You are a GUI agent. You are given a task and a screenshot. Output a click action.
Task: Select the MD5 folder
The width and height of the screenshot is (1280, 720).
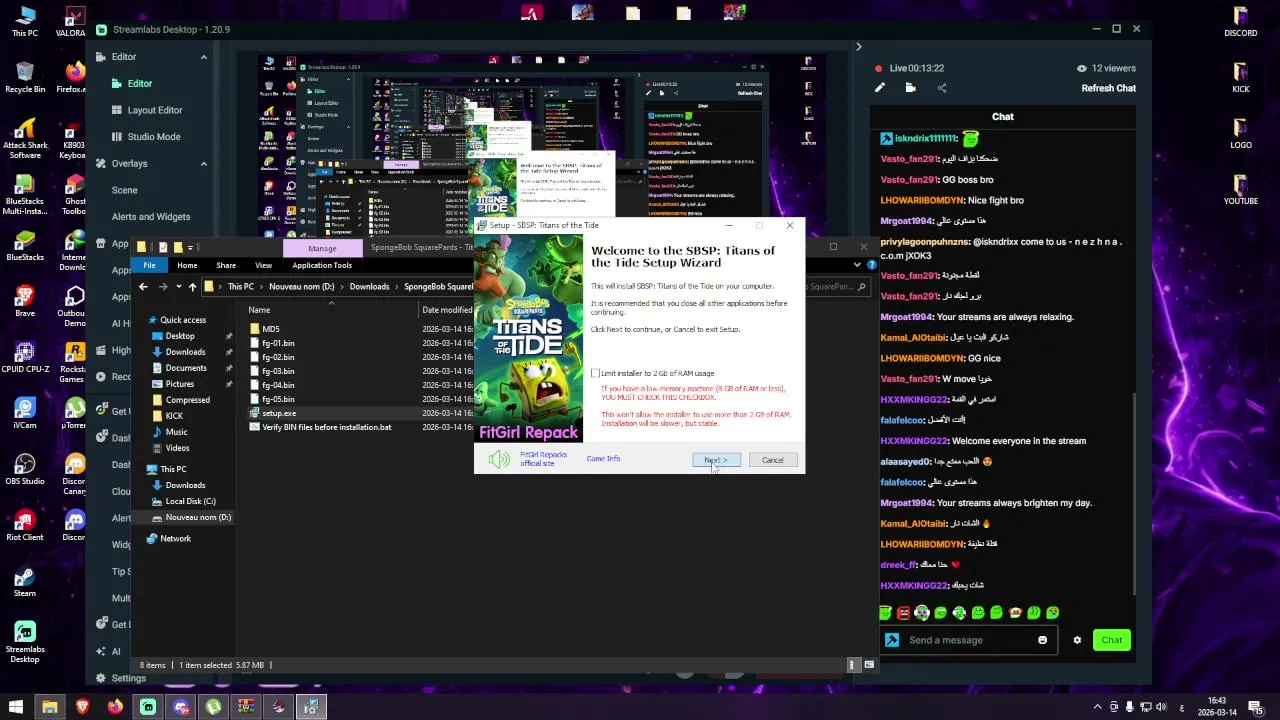tap(271, 329)
